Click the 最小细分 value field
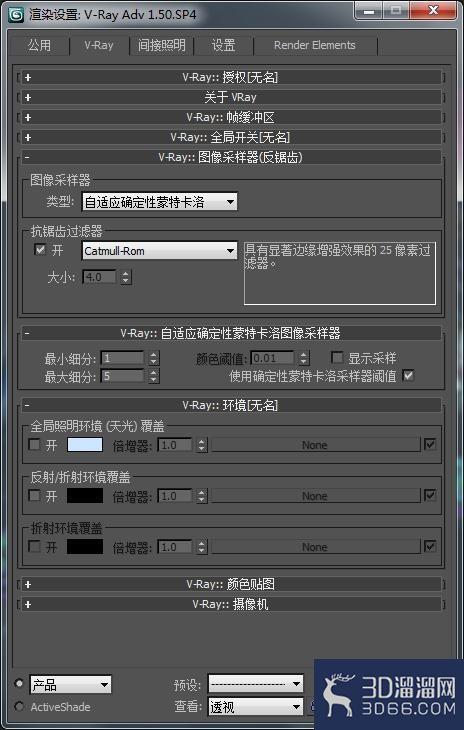Image resolution: width=464 pixels, height=730 pixels. (123, 358)
